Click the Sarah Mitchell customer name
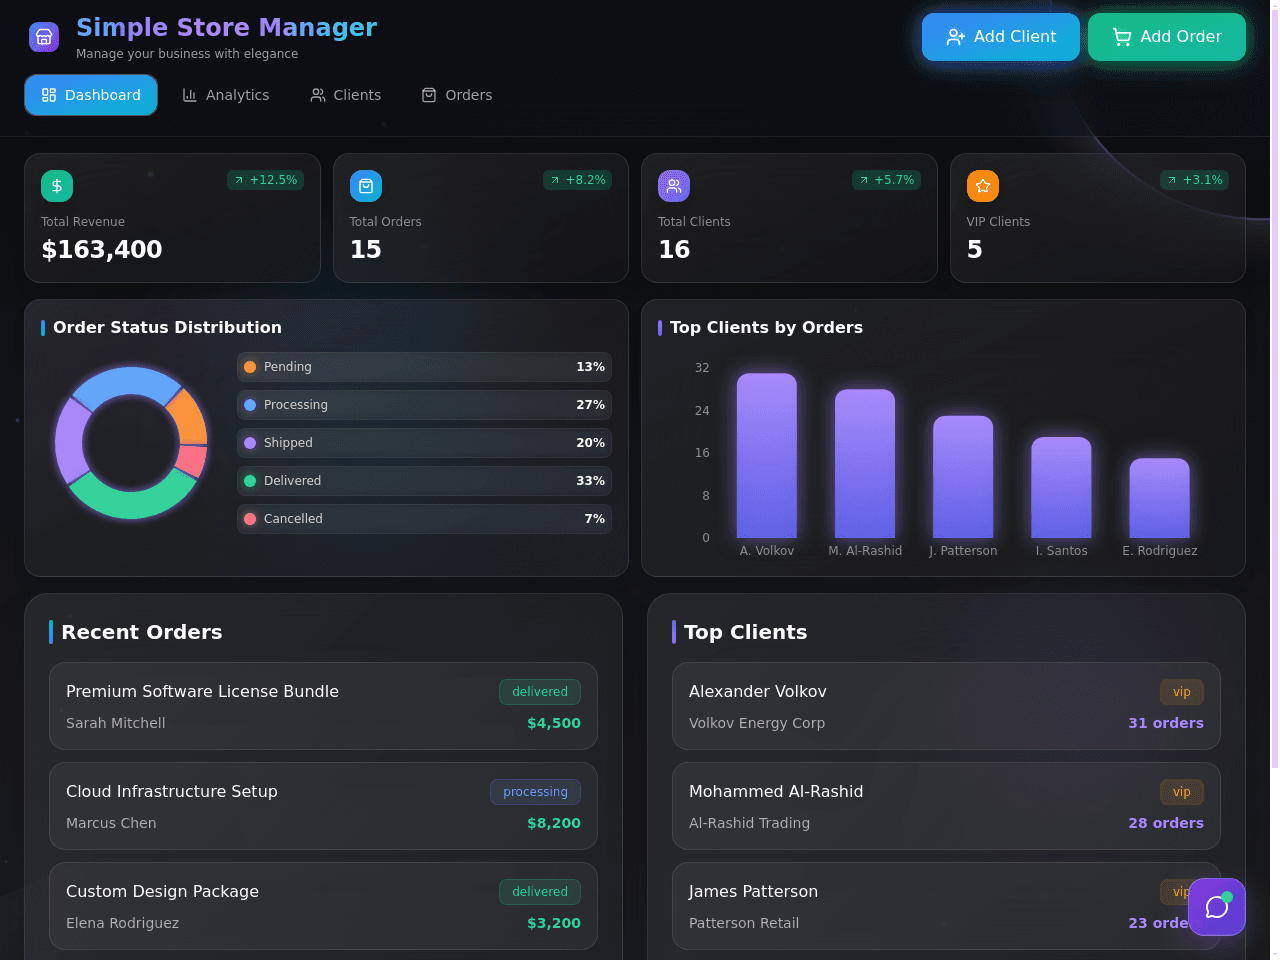1280x960 pixels. tap(116, 723)
